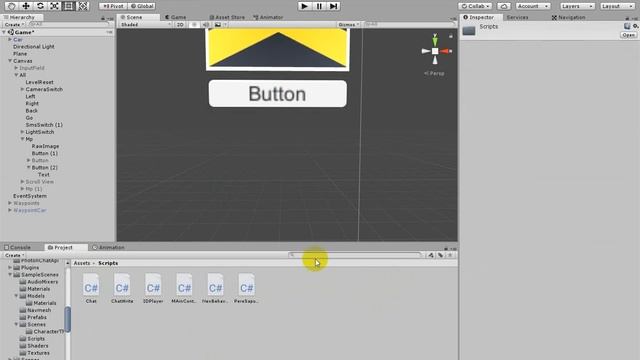640x360 pixels.
Task: Toggle scene audio button
Action: pos(206,24)
